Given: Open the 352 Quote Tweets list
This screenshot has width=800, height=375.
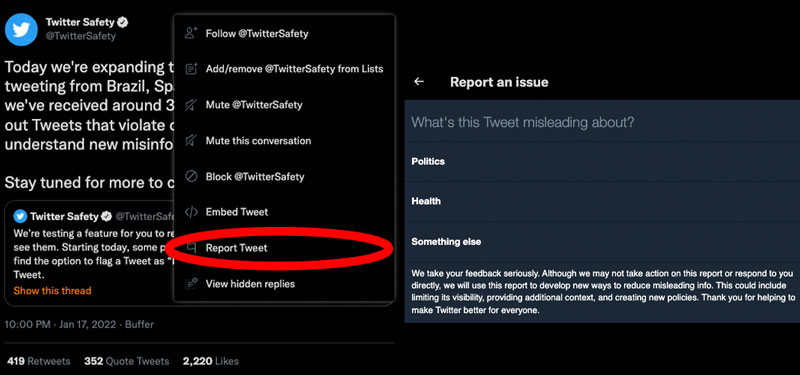Looking at the screenshot, I should (x=127, y=361).
